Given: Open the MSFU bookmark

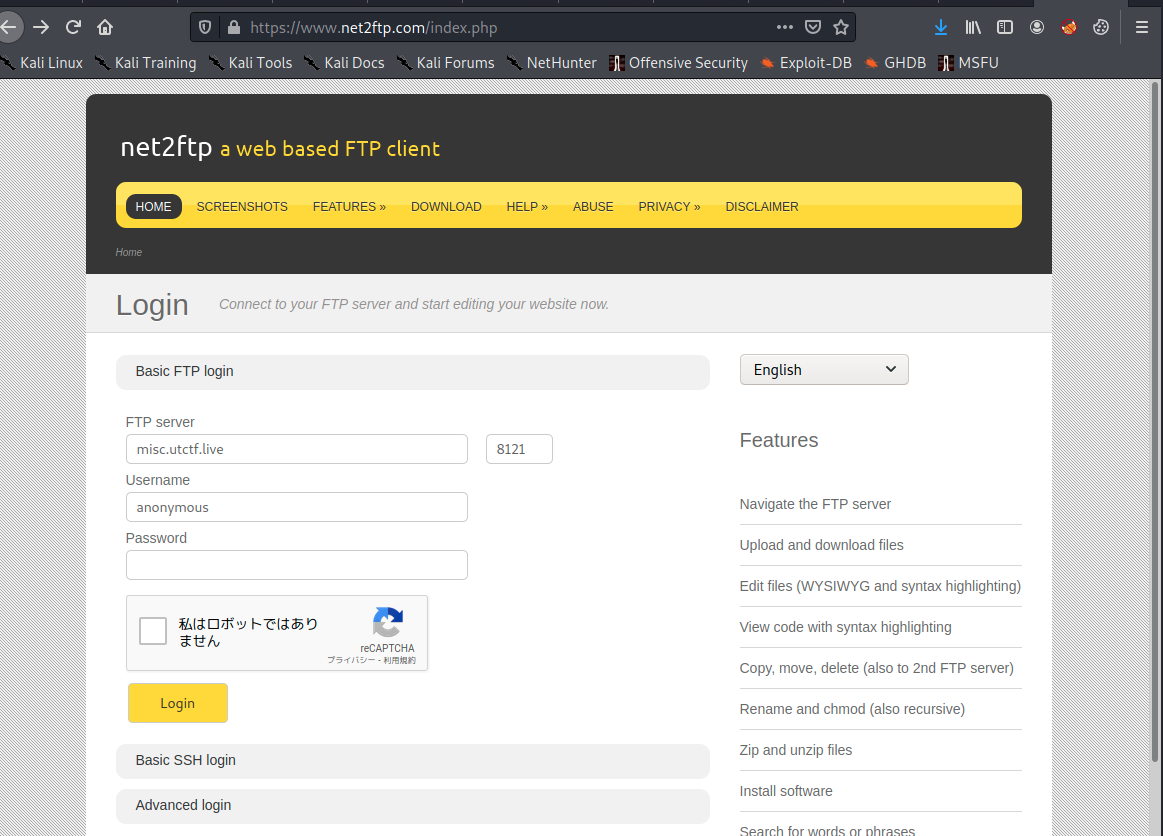Looking at the screenshot, I should 969,63.
